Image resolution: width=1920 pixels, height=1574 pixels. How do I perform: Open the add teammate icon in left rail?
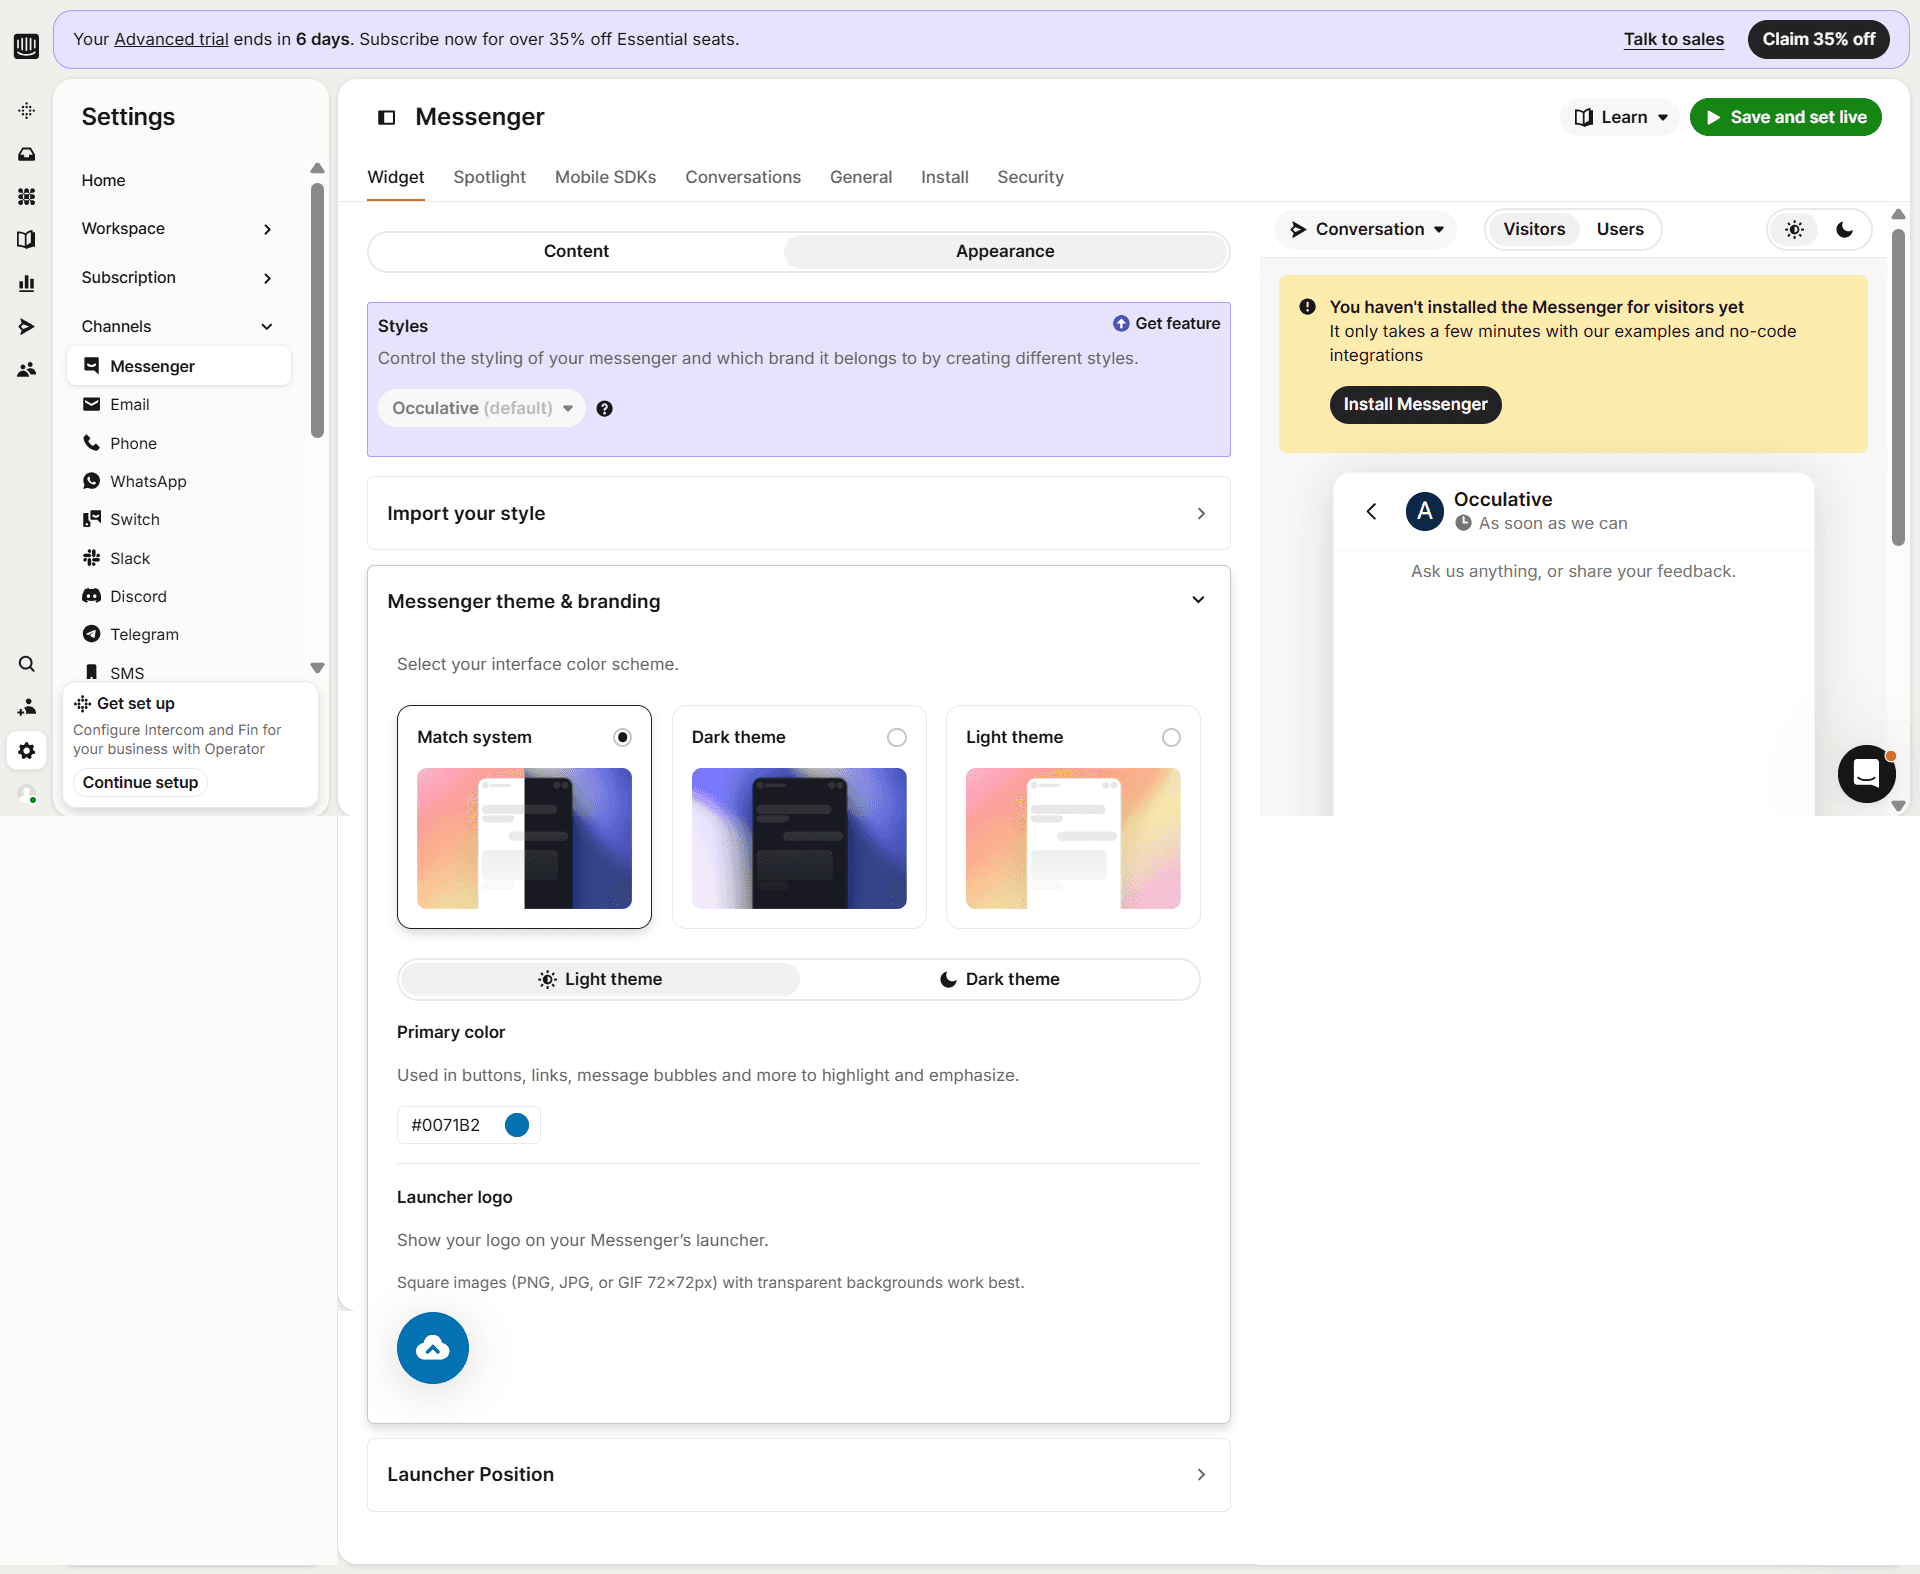click(x=27, y=707)
